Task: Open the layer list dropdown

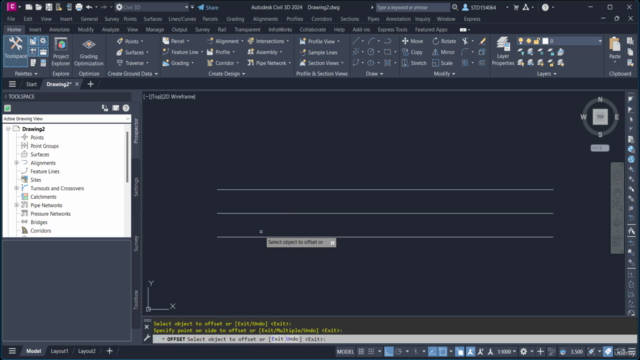Action: [x=600, y=41]
